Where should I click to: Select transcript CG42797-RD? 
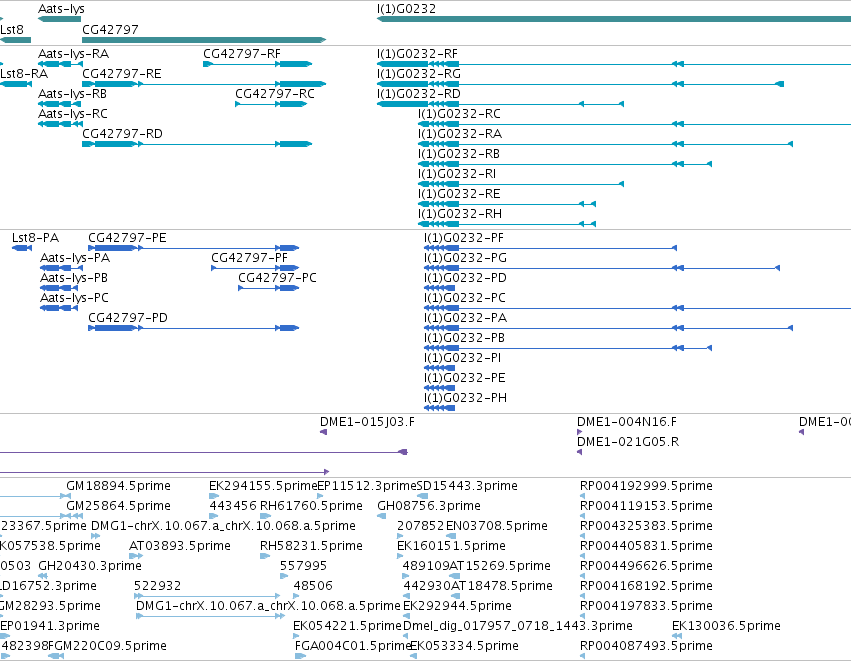(197, 144)
